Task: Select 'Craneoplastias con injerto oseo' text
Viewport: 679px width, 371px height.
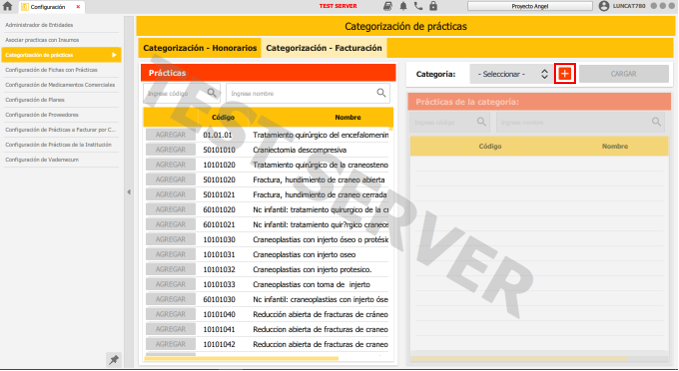Action: 304,255
